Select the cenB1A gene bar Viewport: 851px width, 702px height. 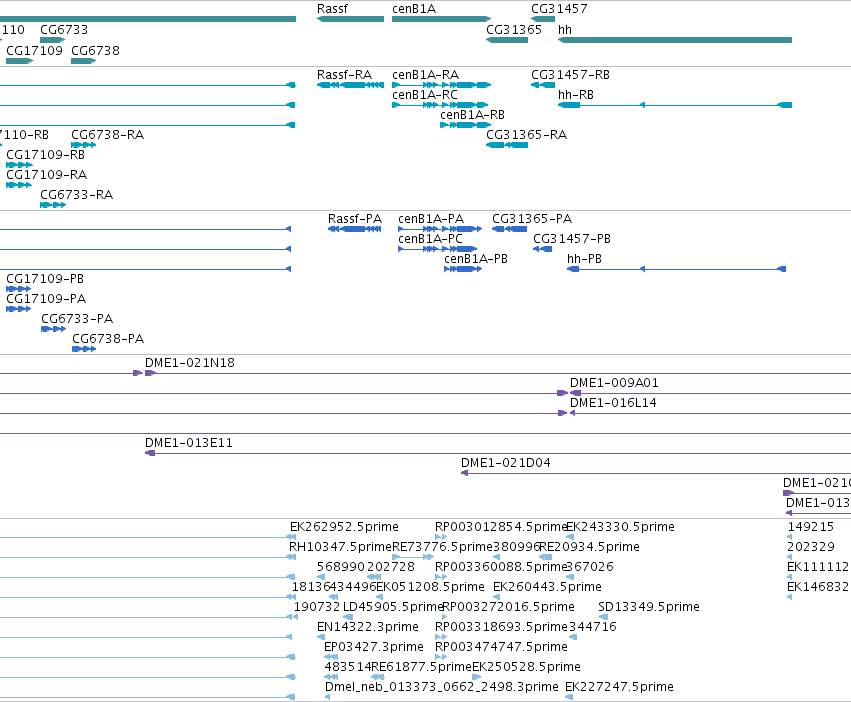(441, 19)
